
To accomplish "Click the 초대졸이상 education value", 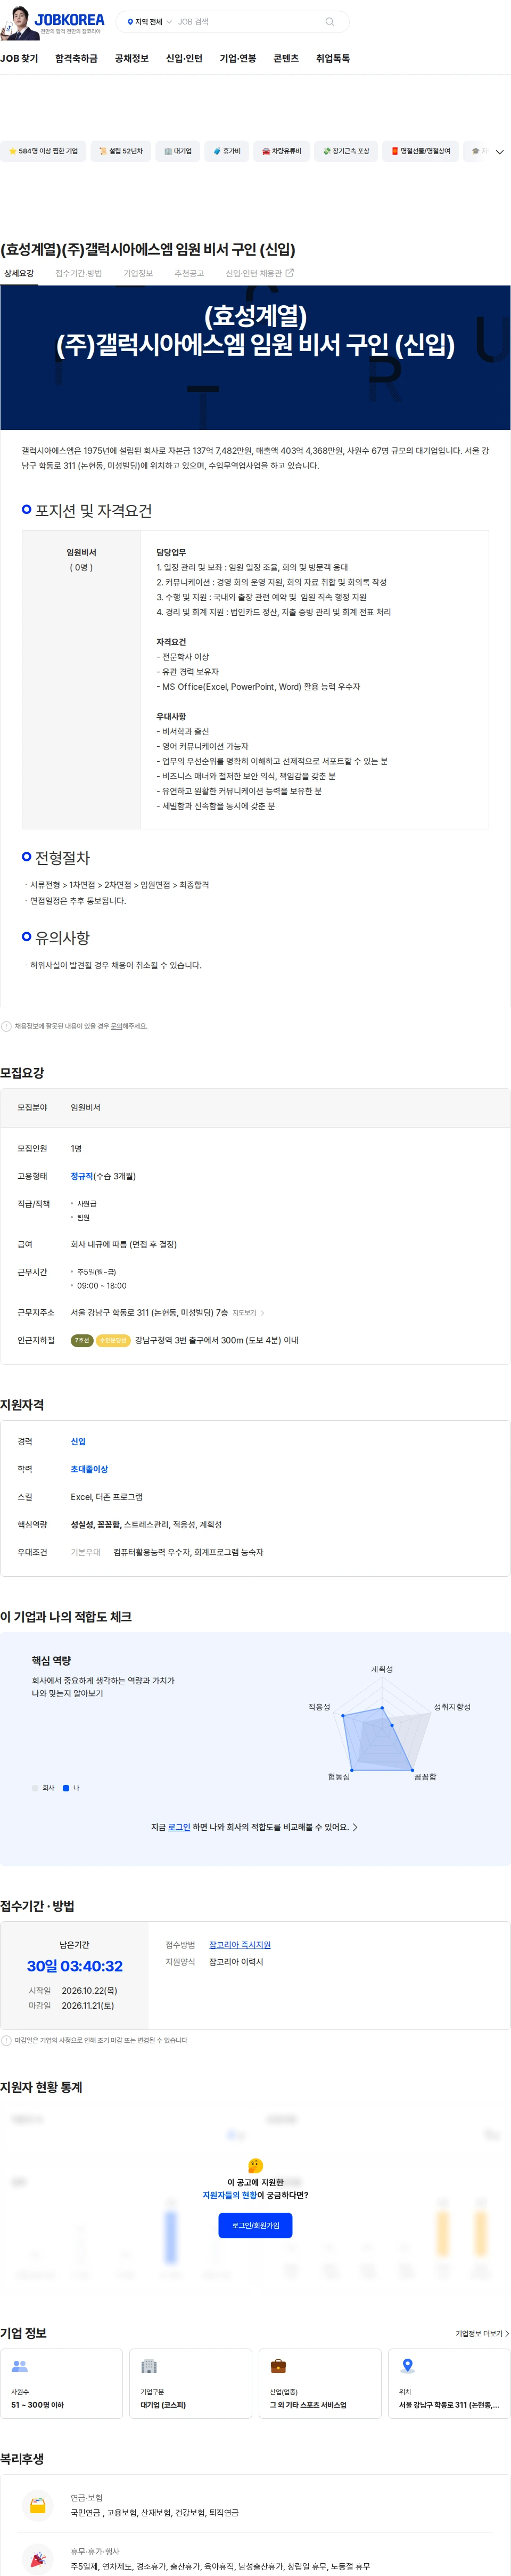I will (x=89, y=1469).
